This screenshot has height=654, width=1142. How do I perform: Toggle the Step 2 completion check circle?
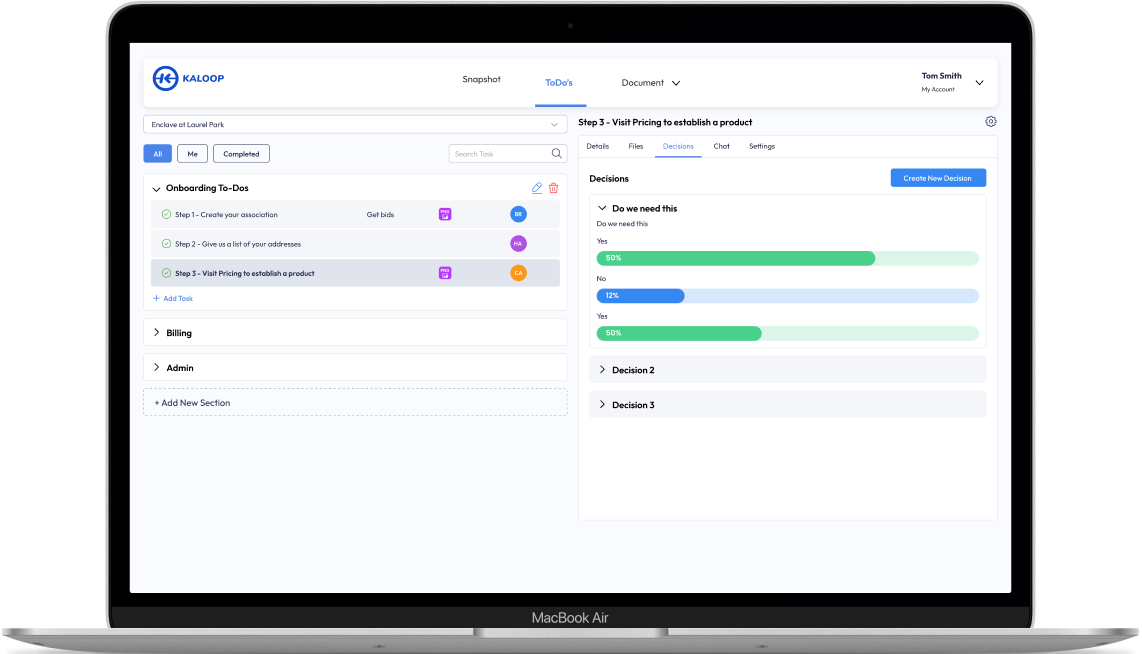click(x=166, y=244)
